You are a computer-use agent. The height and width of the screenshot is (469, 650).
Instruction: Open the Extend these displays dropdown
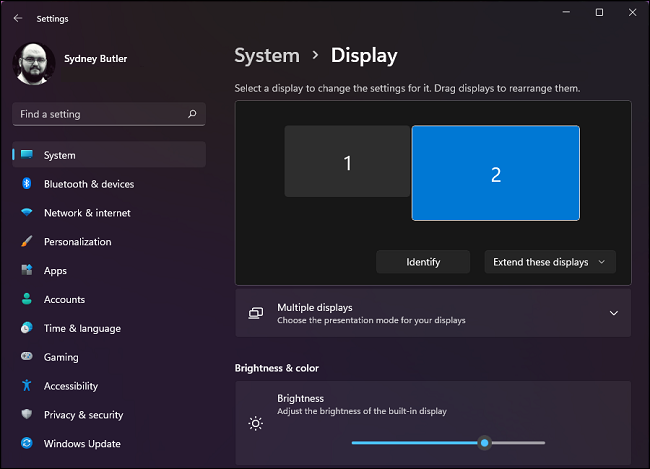pyautogui.click(x=549, y=262)
